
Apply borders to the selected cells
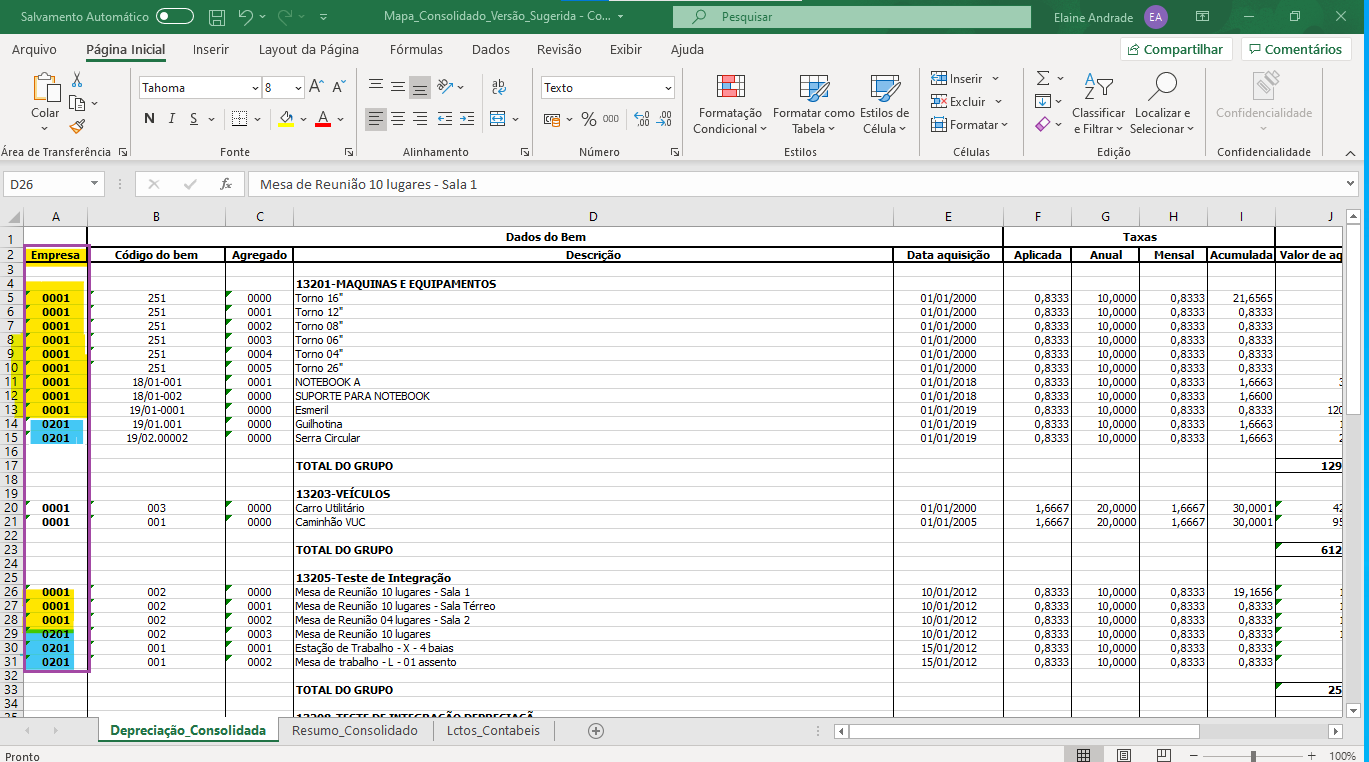pos(239,119)
